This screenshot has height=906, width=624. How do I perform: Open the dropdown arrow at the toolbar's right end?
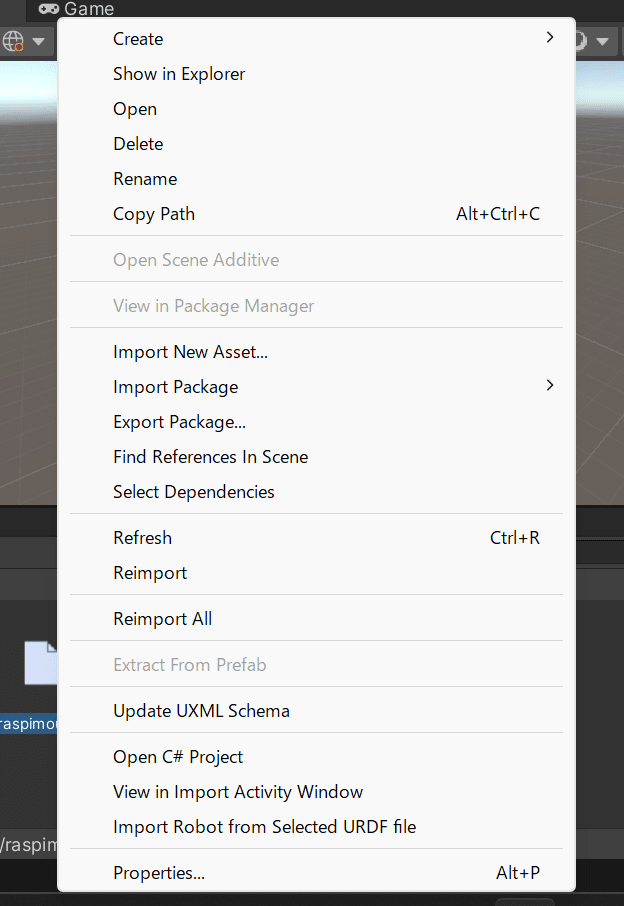(x=602, y=42)
